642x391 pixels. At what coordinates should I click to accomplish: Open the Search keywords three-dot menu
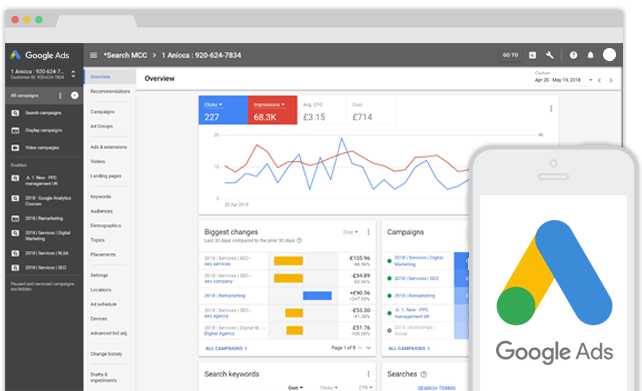[368, 374]
